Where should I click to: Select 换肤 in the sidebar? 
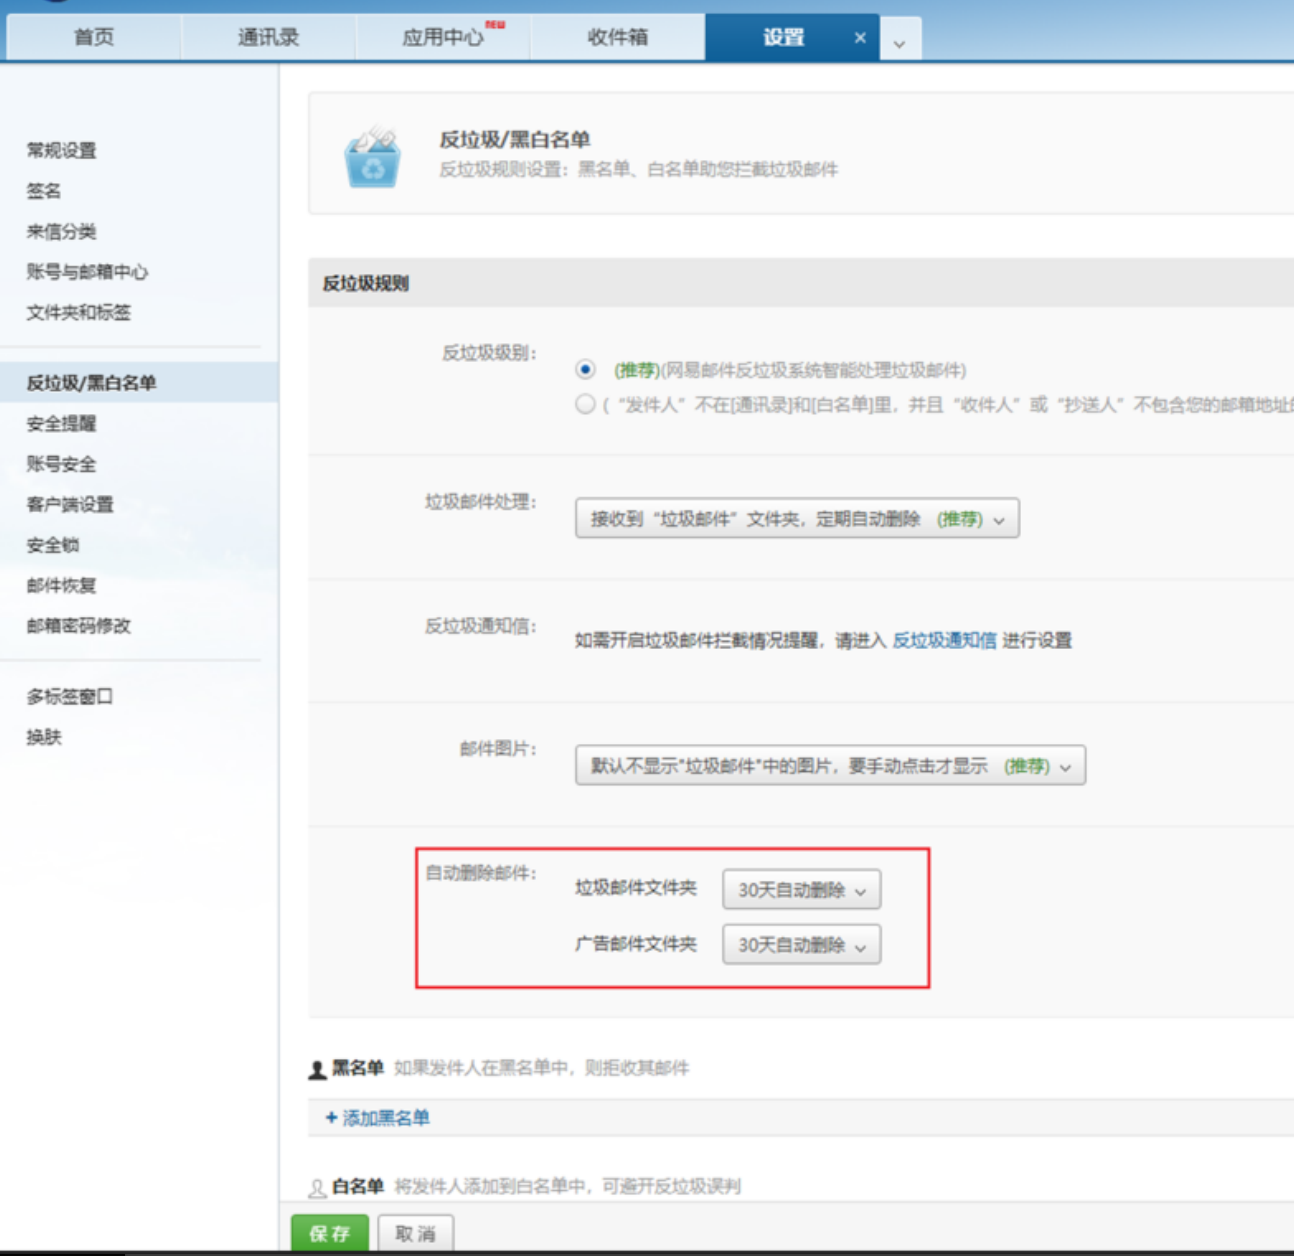pyautogui.click(x=44, y=737)
